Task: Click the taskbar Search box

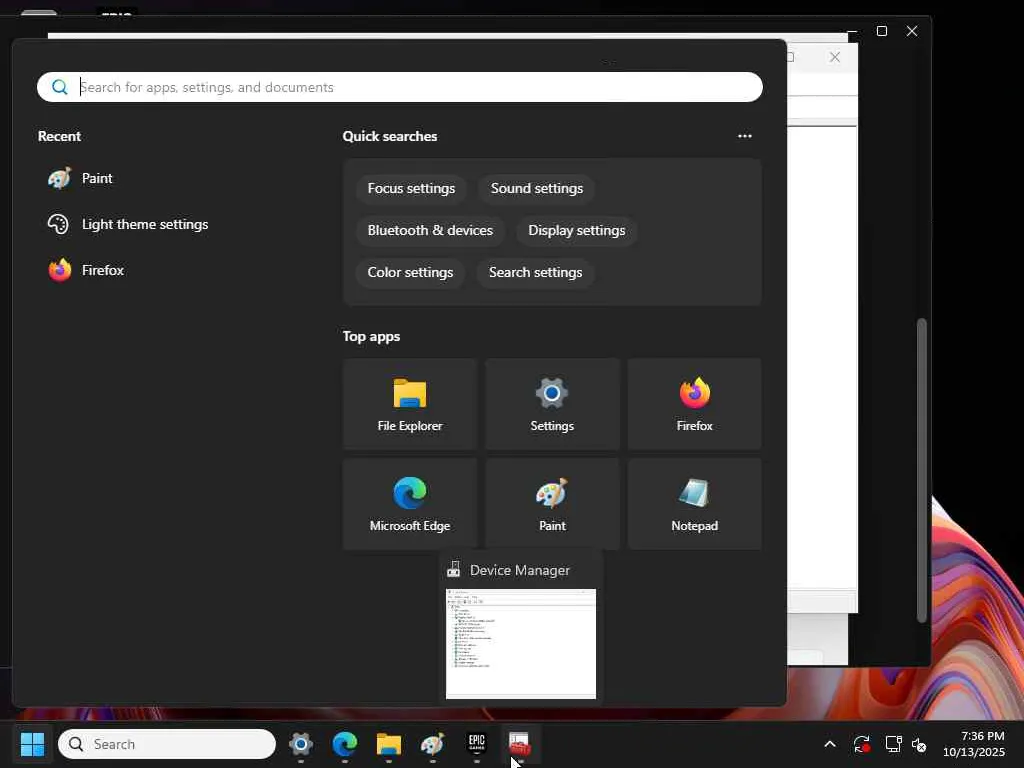Action: tap(167, 744)
